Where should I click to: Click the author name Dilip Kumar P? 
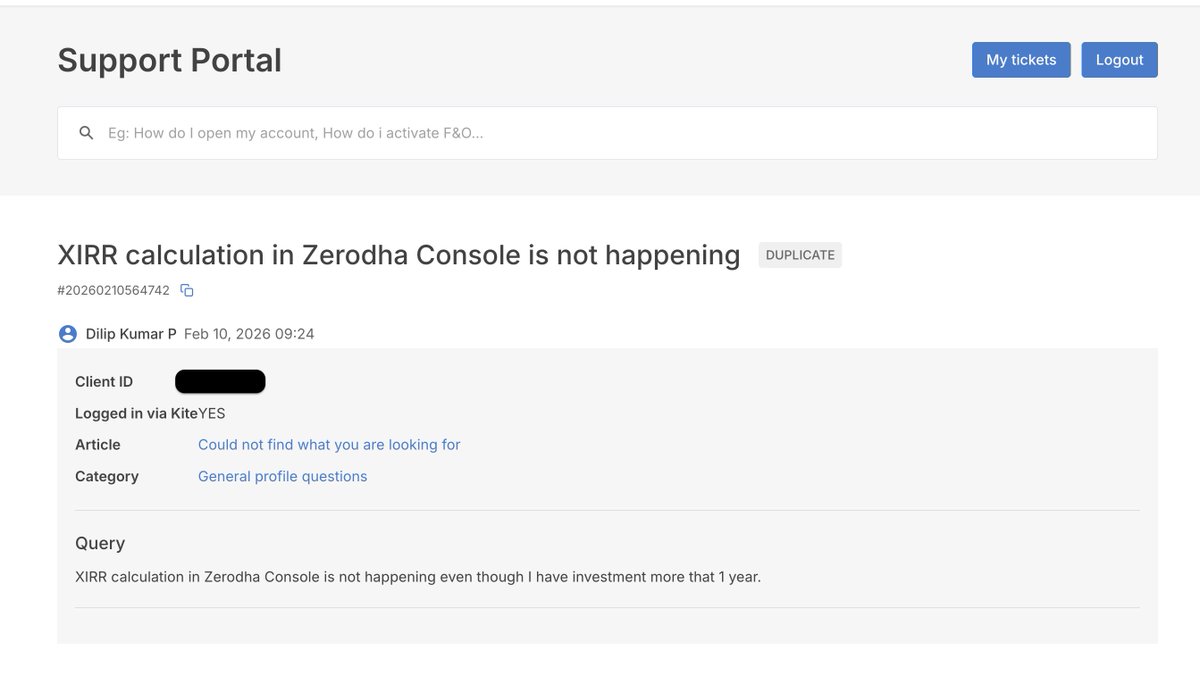[x=131, y=334]
